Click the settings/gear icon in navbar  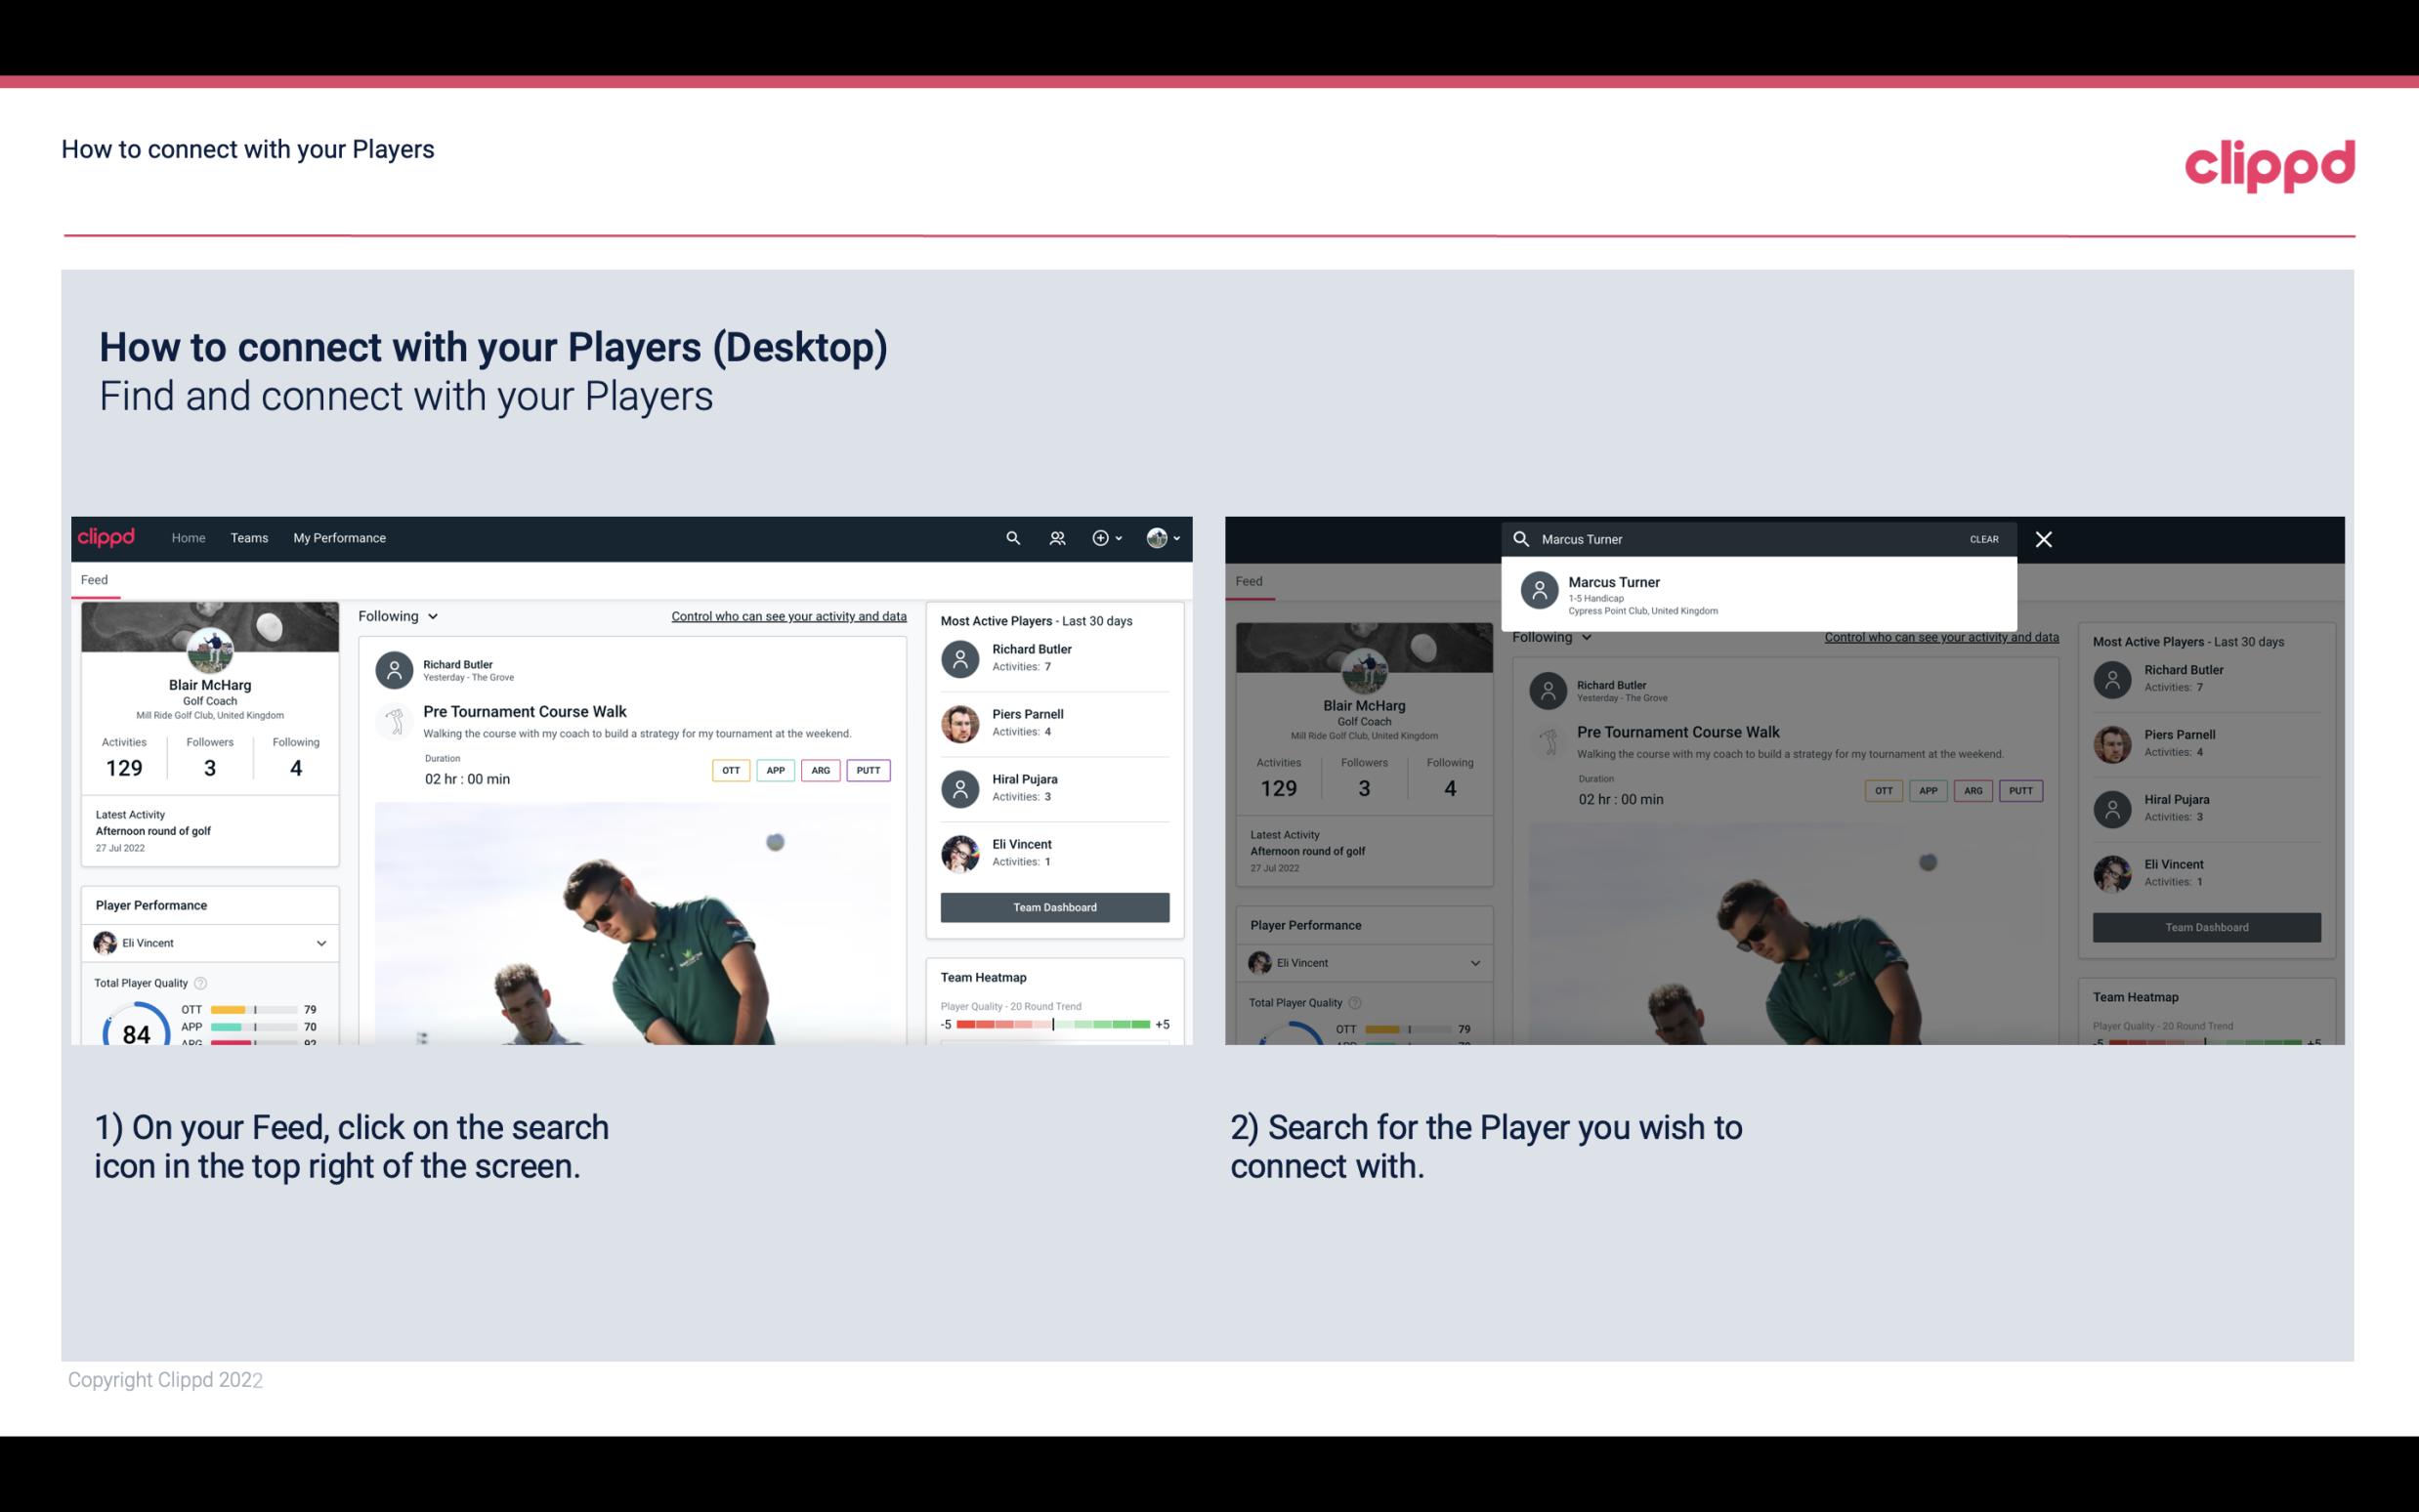tap(1099, 536)
